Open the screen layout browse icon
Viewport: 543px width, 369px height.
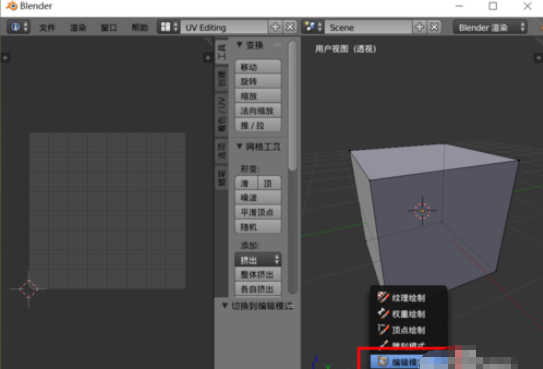pyautogui.click(x=169, y=27)
